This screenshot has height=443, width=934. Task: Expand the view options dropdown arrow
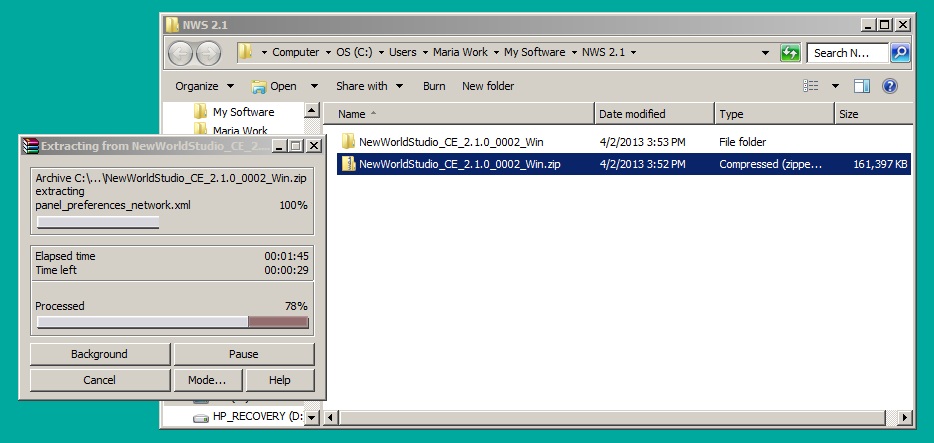click(835, 86)
